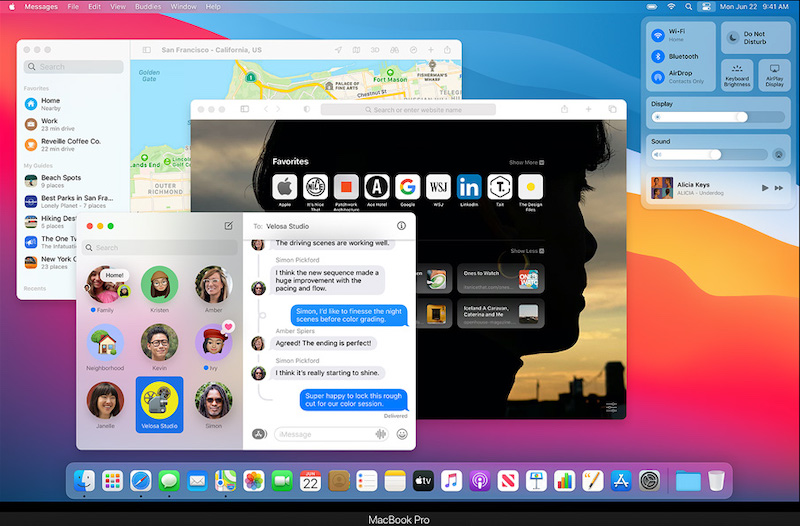Open the AirPlay Display options
Screen dimensions: 800x526
(773, 76)
